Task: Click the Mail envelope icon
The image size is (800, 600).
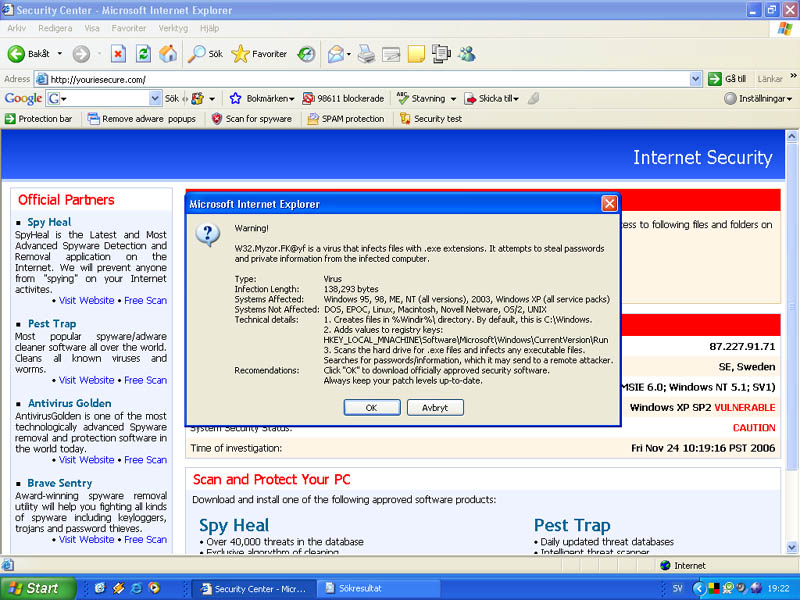Action: point(336,54)
